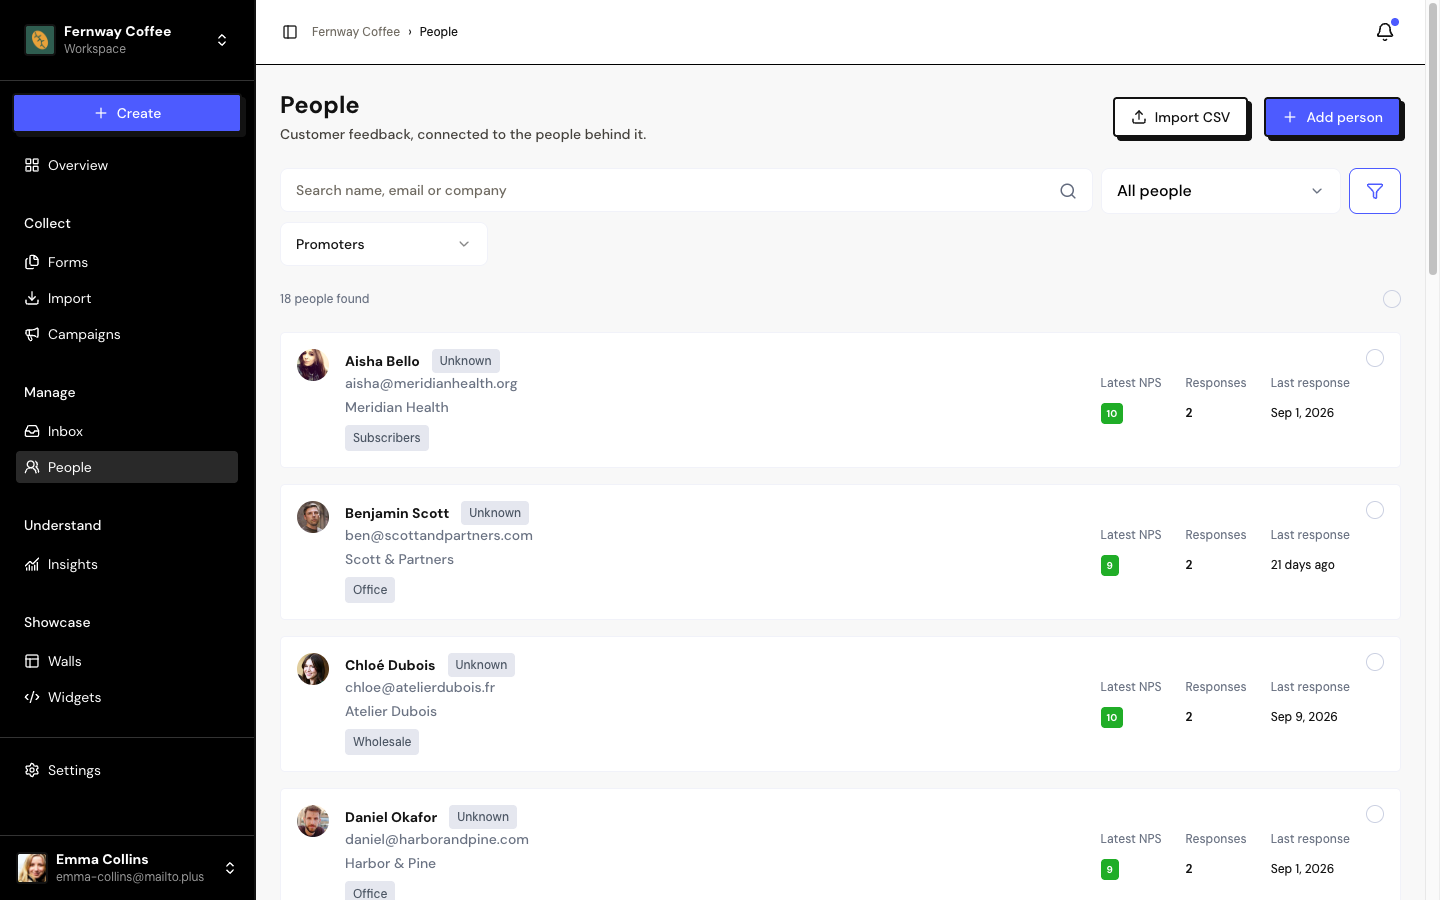
Task: Click the search magnifier icon
Action: pos(1068,191)
